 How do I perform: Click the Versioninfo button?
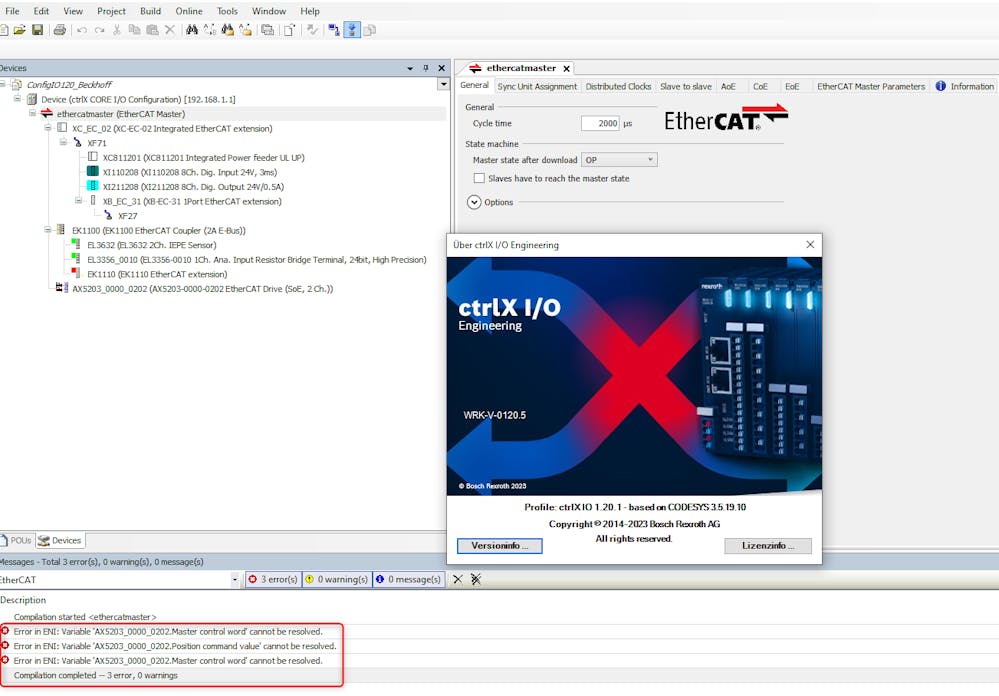click(x=499, y=546)
